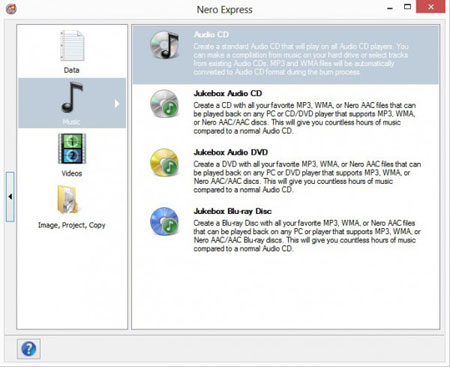The width and height of the screenshot is (450, 367).
Task: Collapse the side panel with left arrow
Action: [x=10, y=197]
